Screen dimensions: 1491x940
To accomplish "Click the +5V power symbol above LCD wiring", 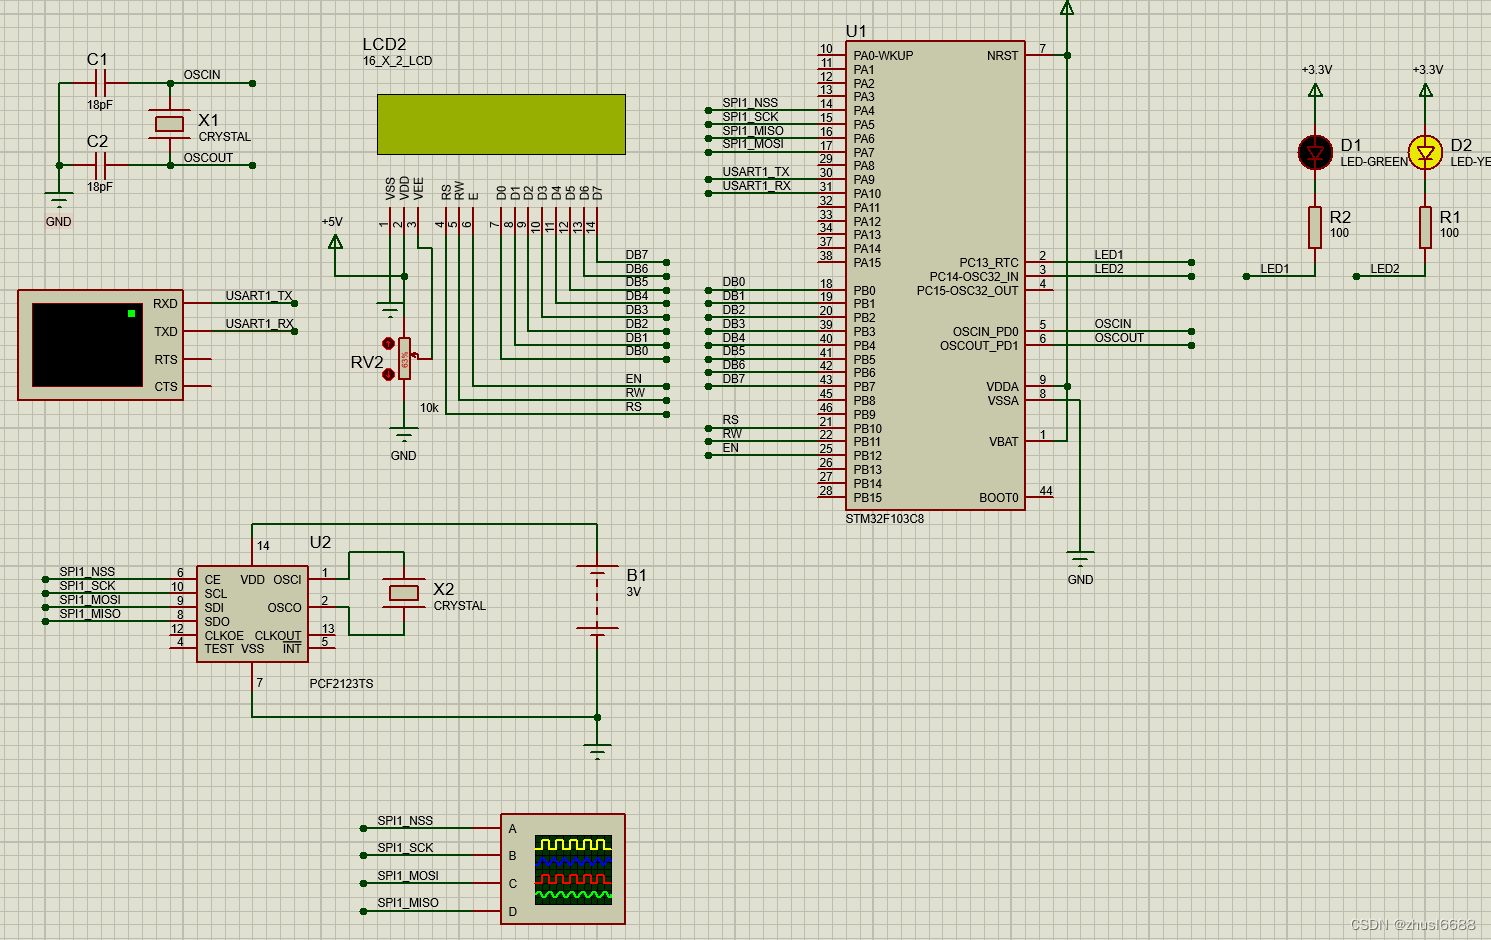I will pyautogui.click(x=336, y=240).
